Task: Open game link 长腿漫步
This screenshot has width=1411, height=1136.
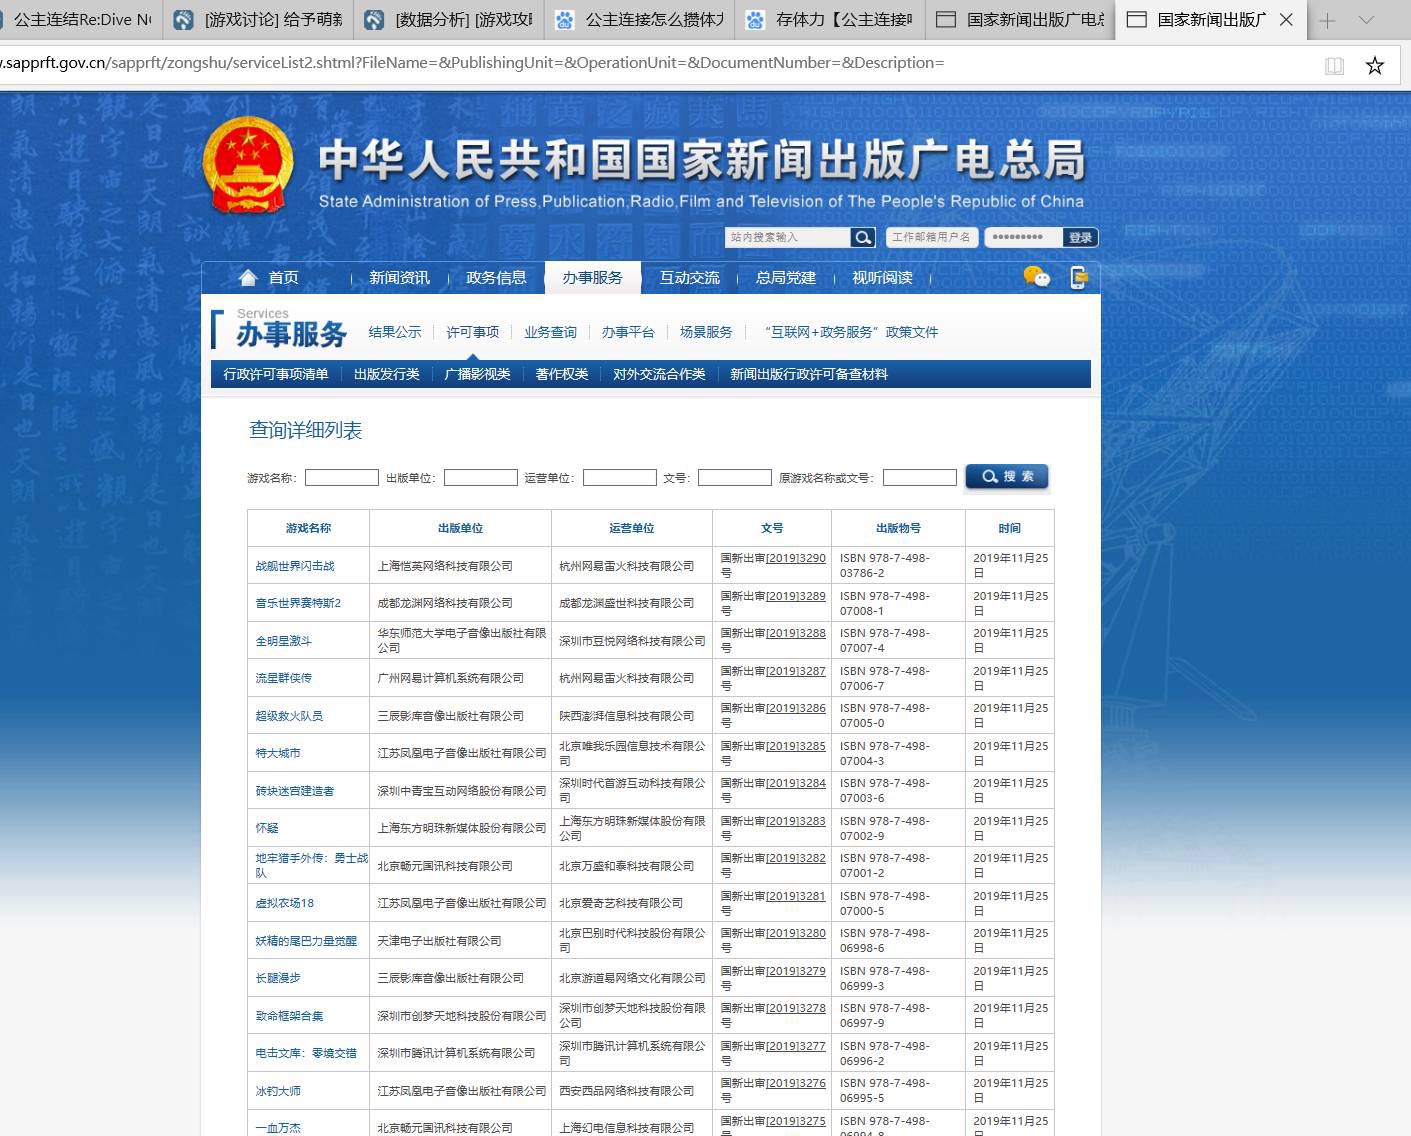Action: 278,978
